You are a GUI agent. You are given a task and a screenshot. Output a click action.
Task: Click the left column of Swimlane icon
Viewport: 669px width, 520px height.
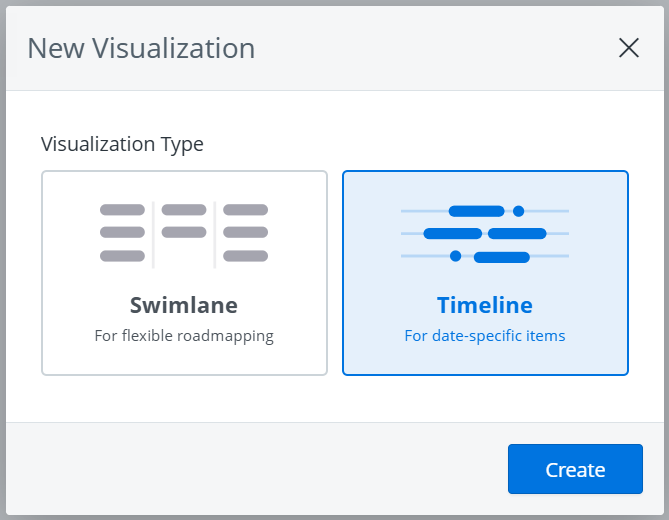123,233
